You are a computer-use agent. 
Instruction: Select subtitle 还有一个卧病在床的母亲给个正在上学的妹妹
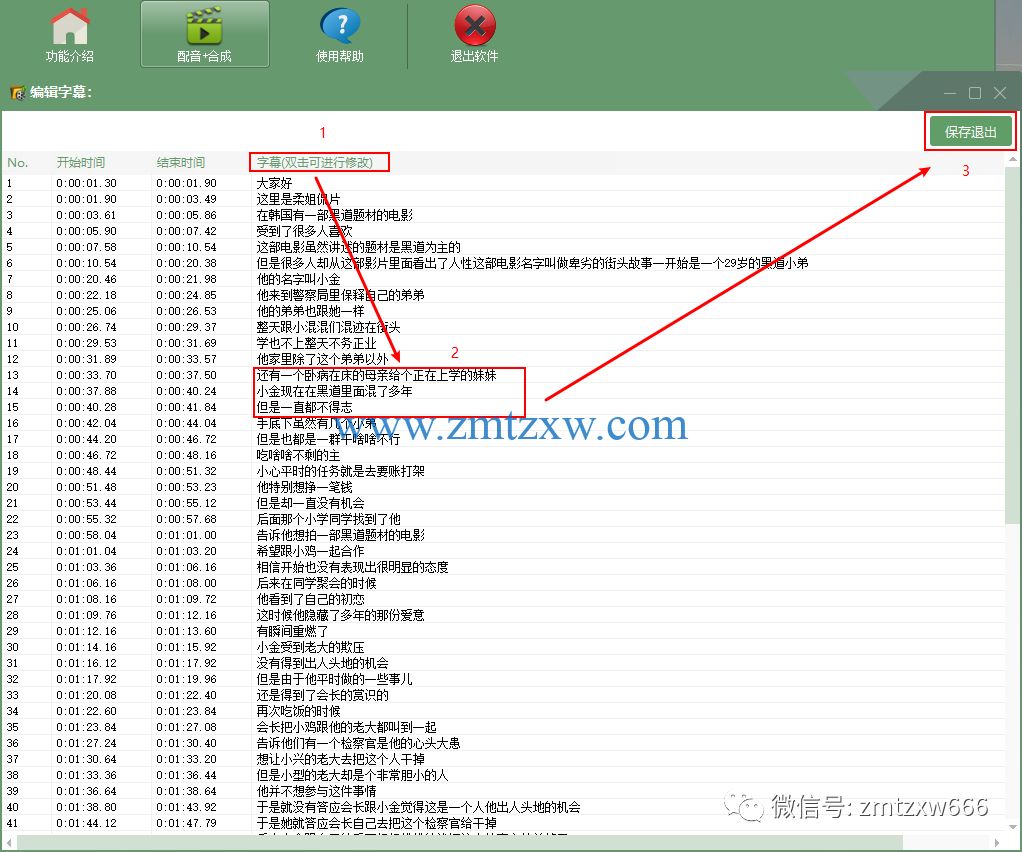click(x=376, y=375)
